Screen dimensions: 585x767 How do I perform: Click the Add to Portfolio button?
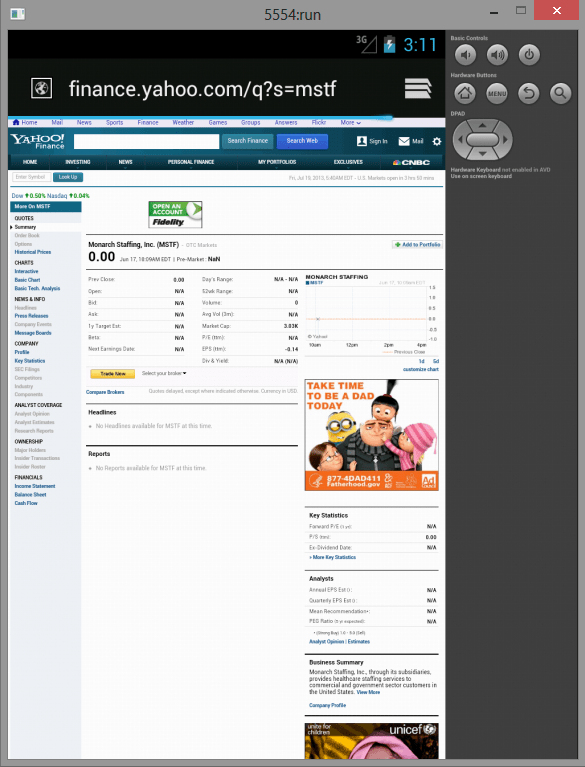coord(418,245)
